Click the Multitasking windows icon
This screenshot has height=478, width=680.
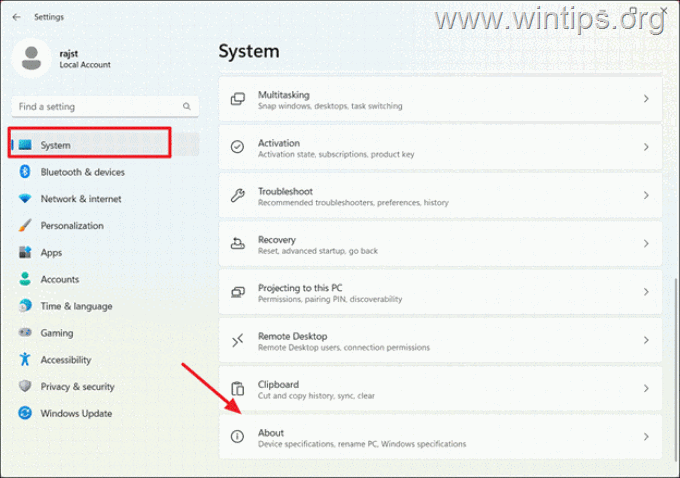(238, 99)
